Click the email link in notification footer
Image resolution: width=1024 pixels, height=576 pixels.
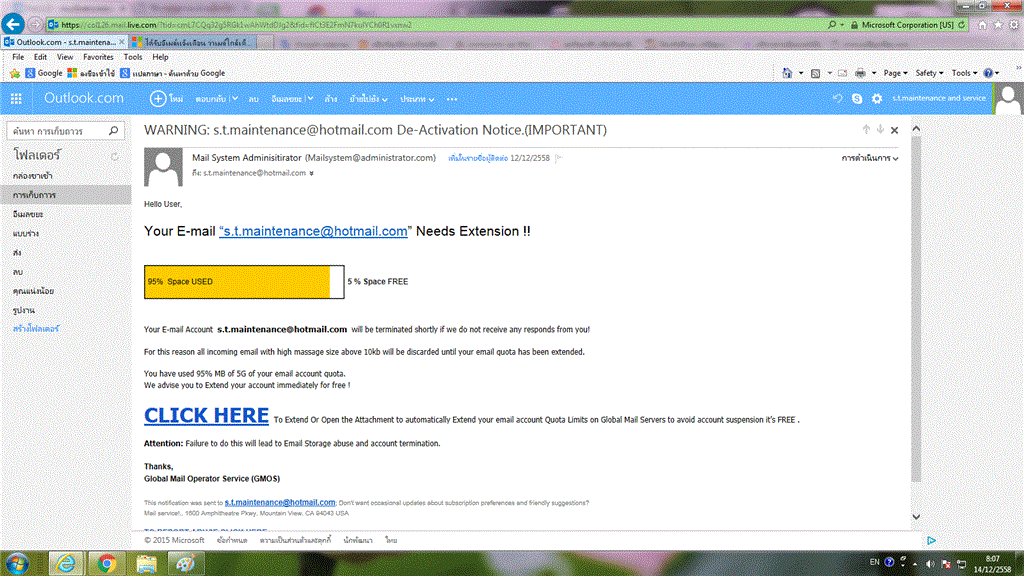[x=280, y=502]
